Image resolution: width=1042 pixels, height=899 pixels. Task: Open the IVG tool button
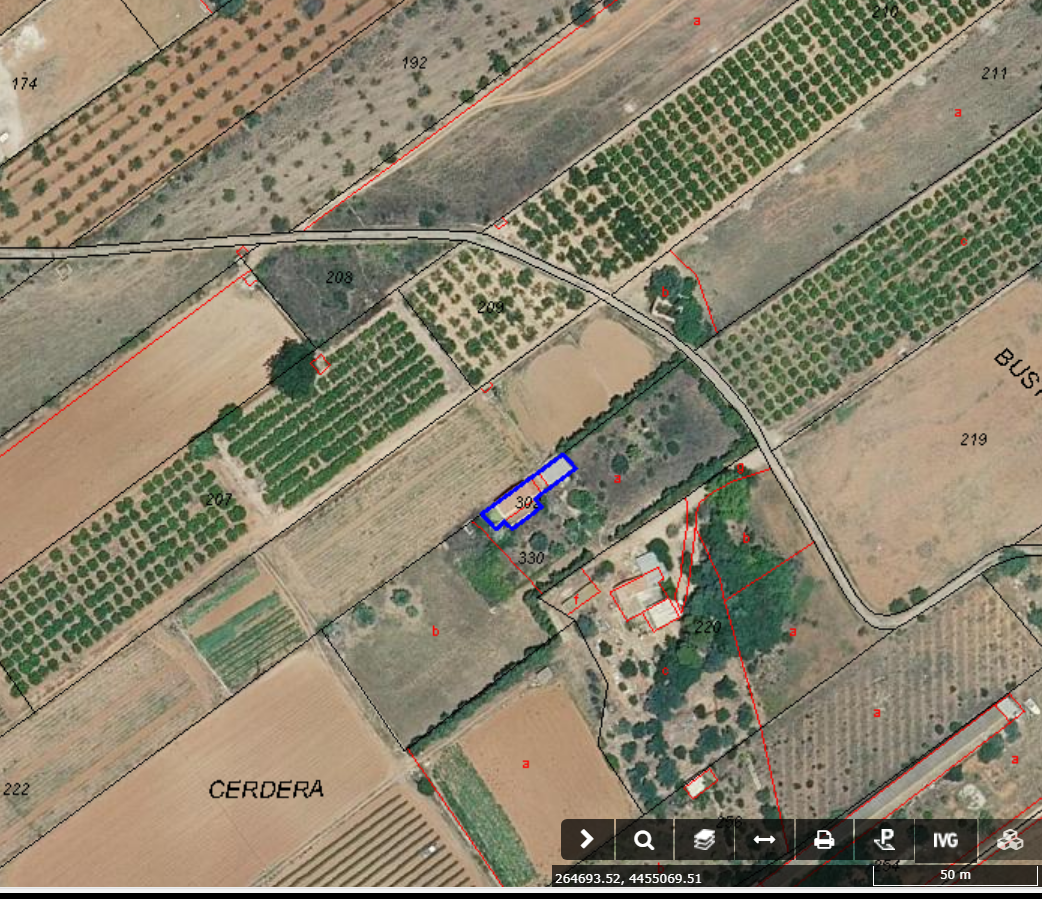click(945, 840)
